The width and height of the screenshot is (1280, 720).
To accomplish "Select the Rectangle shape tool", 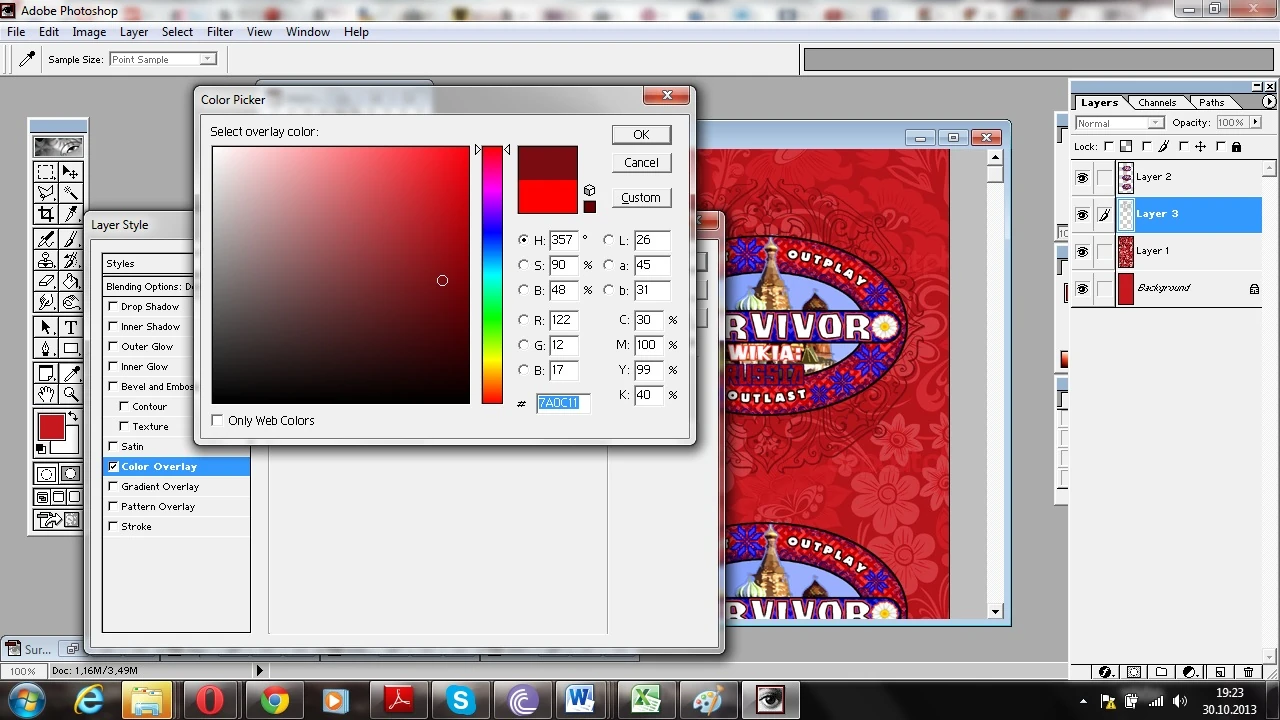I will point(70,348).
